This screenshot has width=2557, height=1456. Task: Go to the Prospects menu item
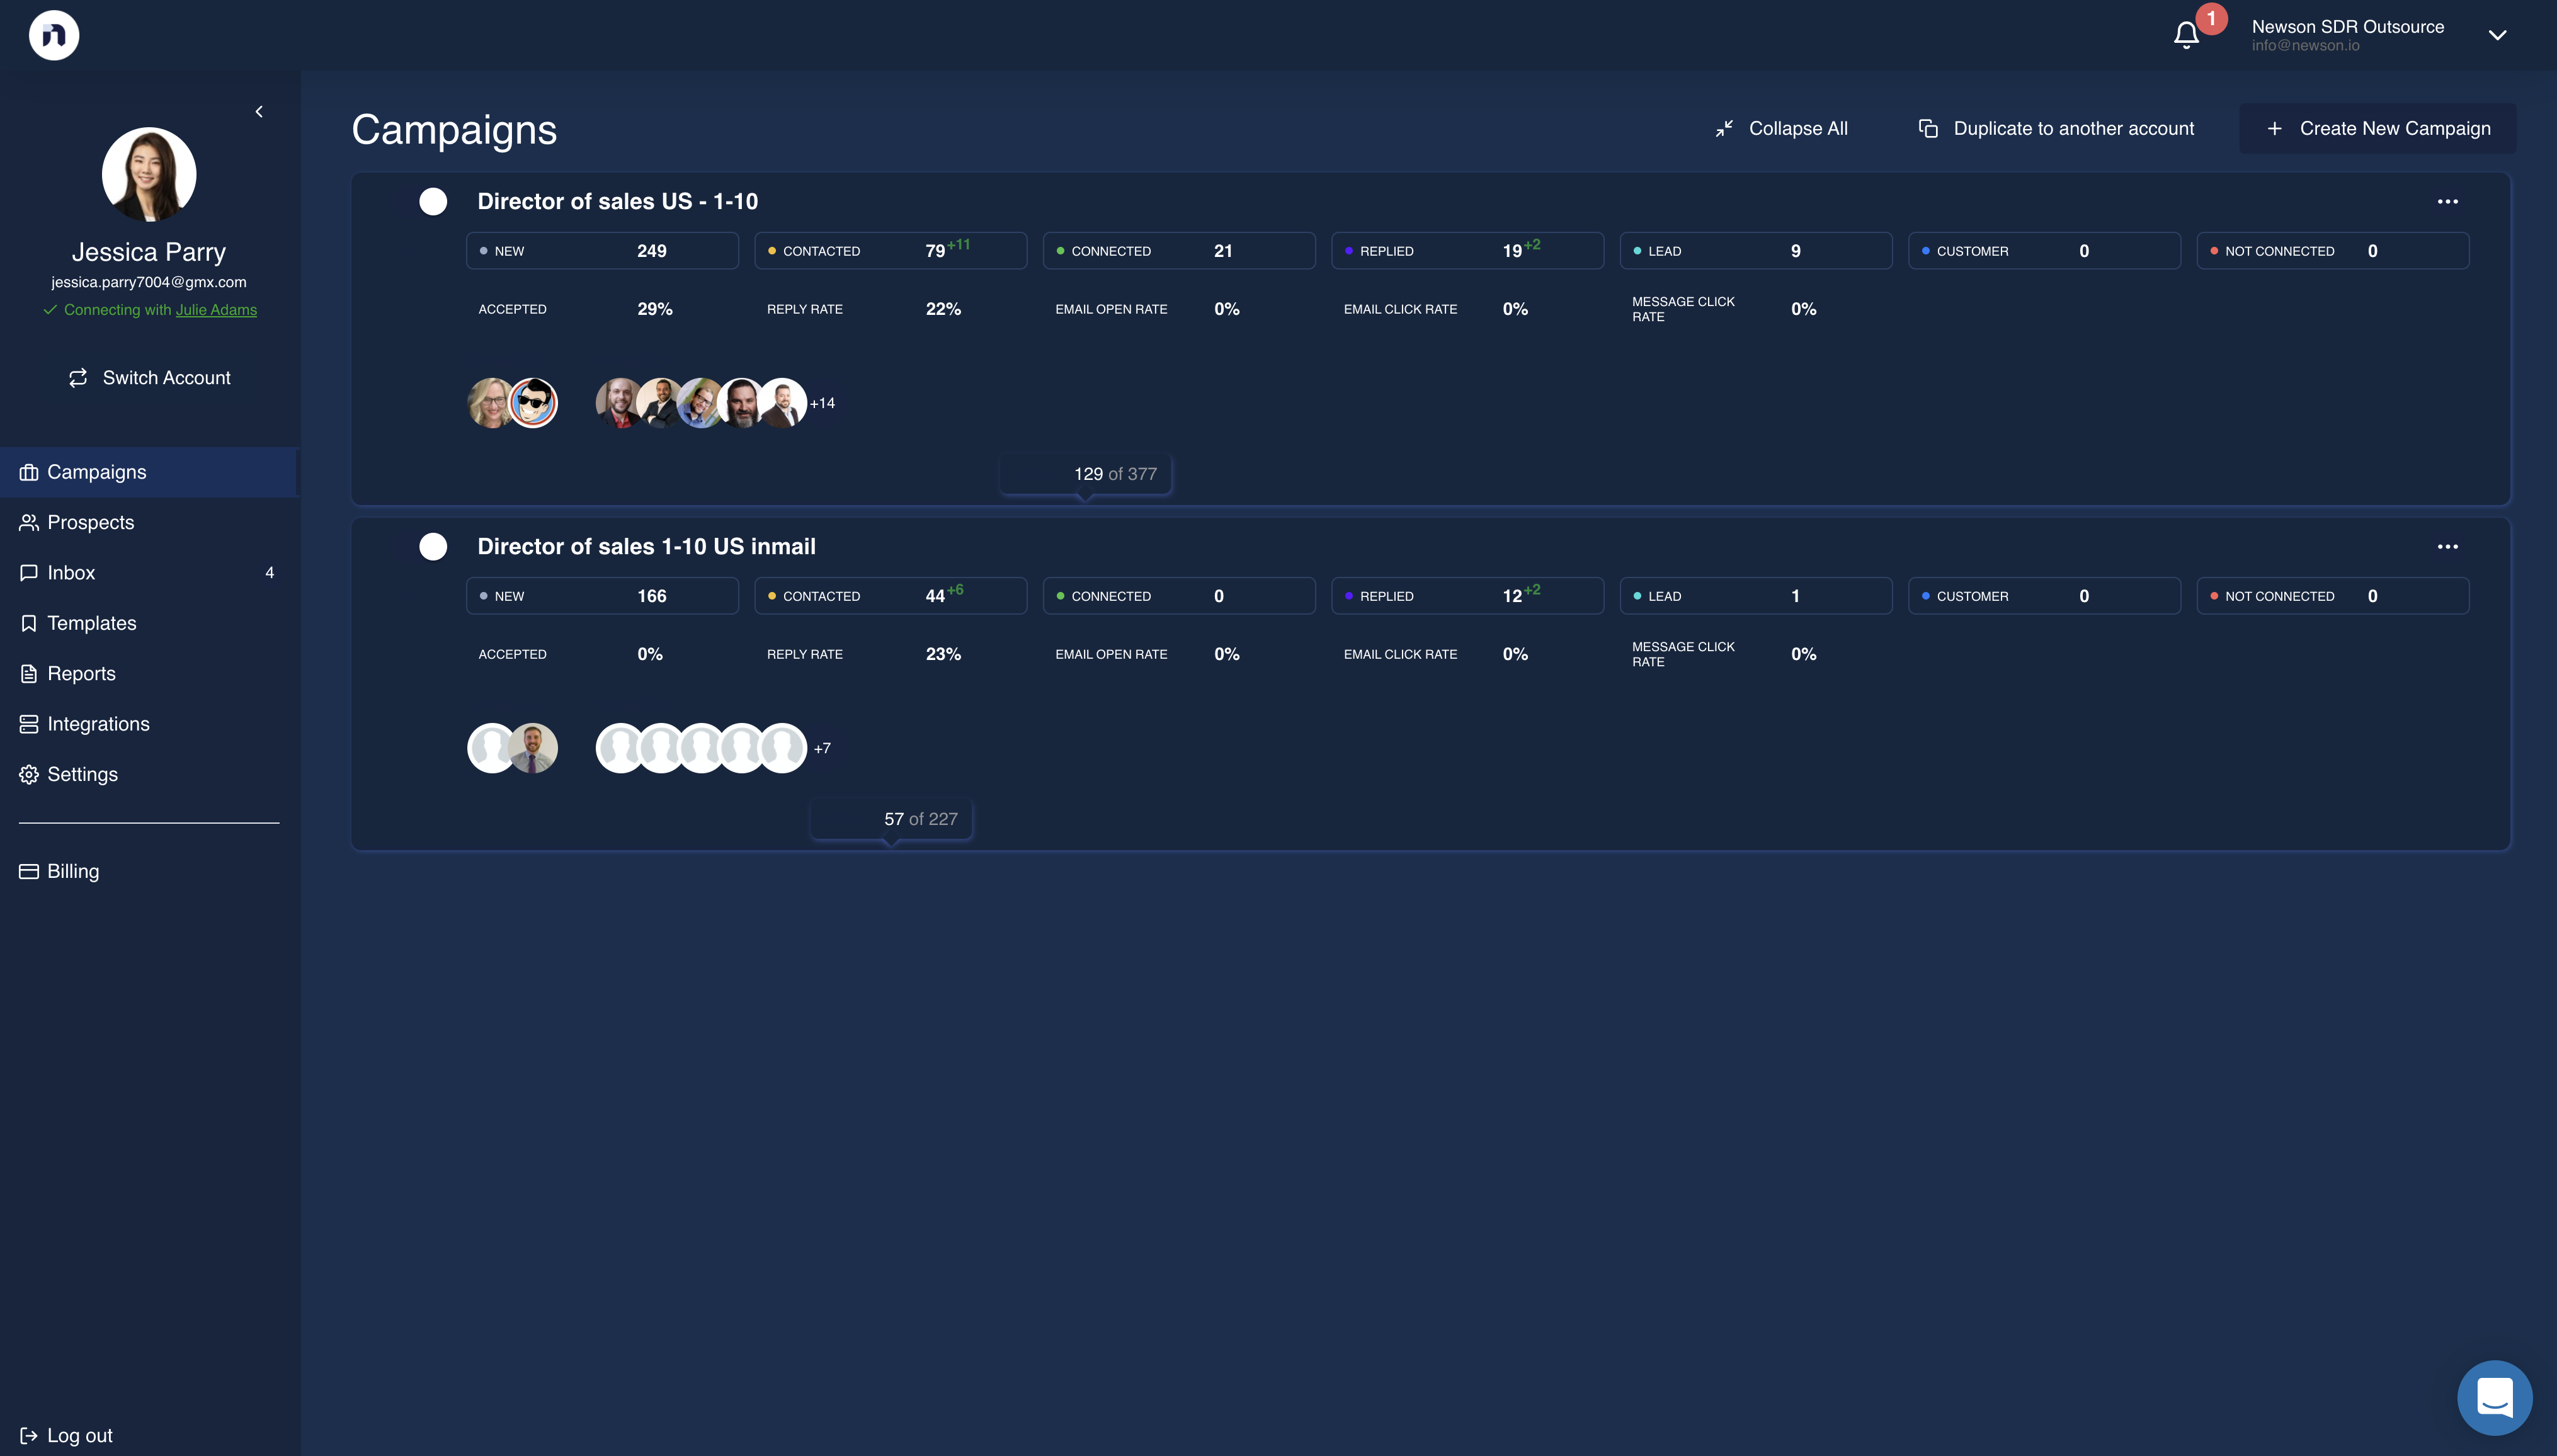(x=90, y=522)
